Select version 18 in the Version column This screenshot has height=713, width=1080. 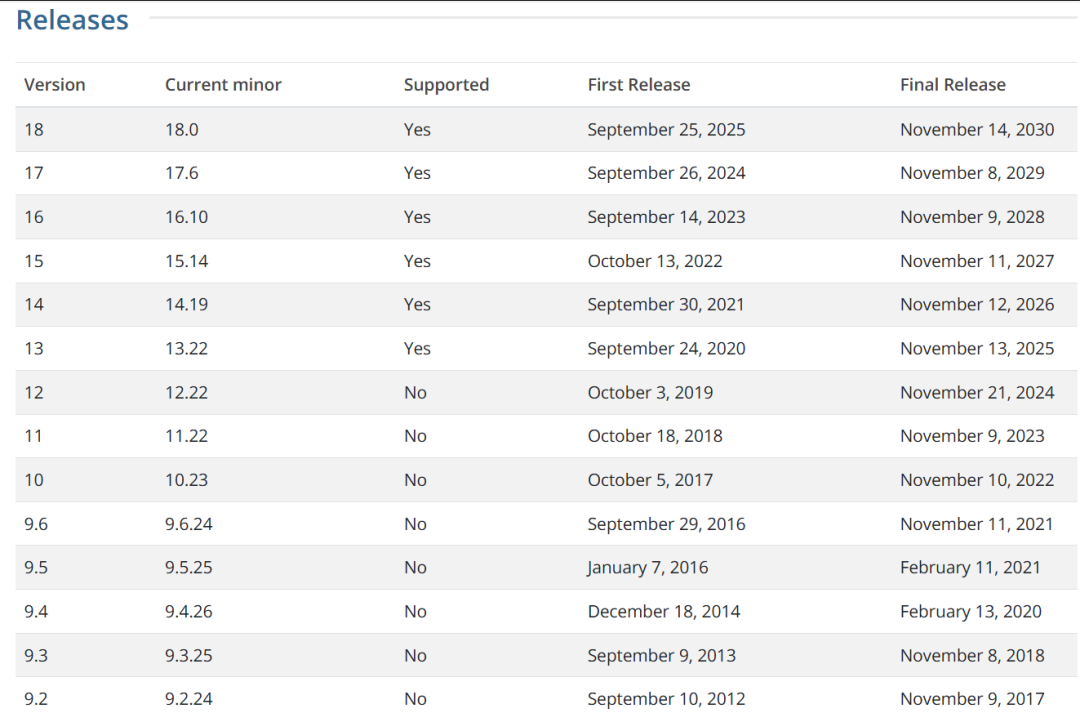pyautogui.click(x=34, y=130)
